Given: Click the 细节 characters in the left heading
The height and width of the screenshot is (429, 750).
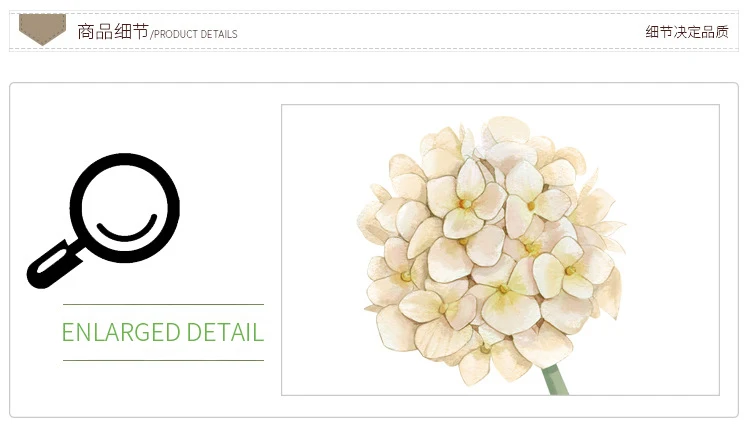Looking at the screenshot, I should pyautogui.click(x=131, y=32).
